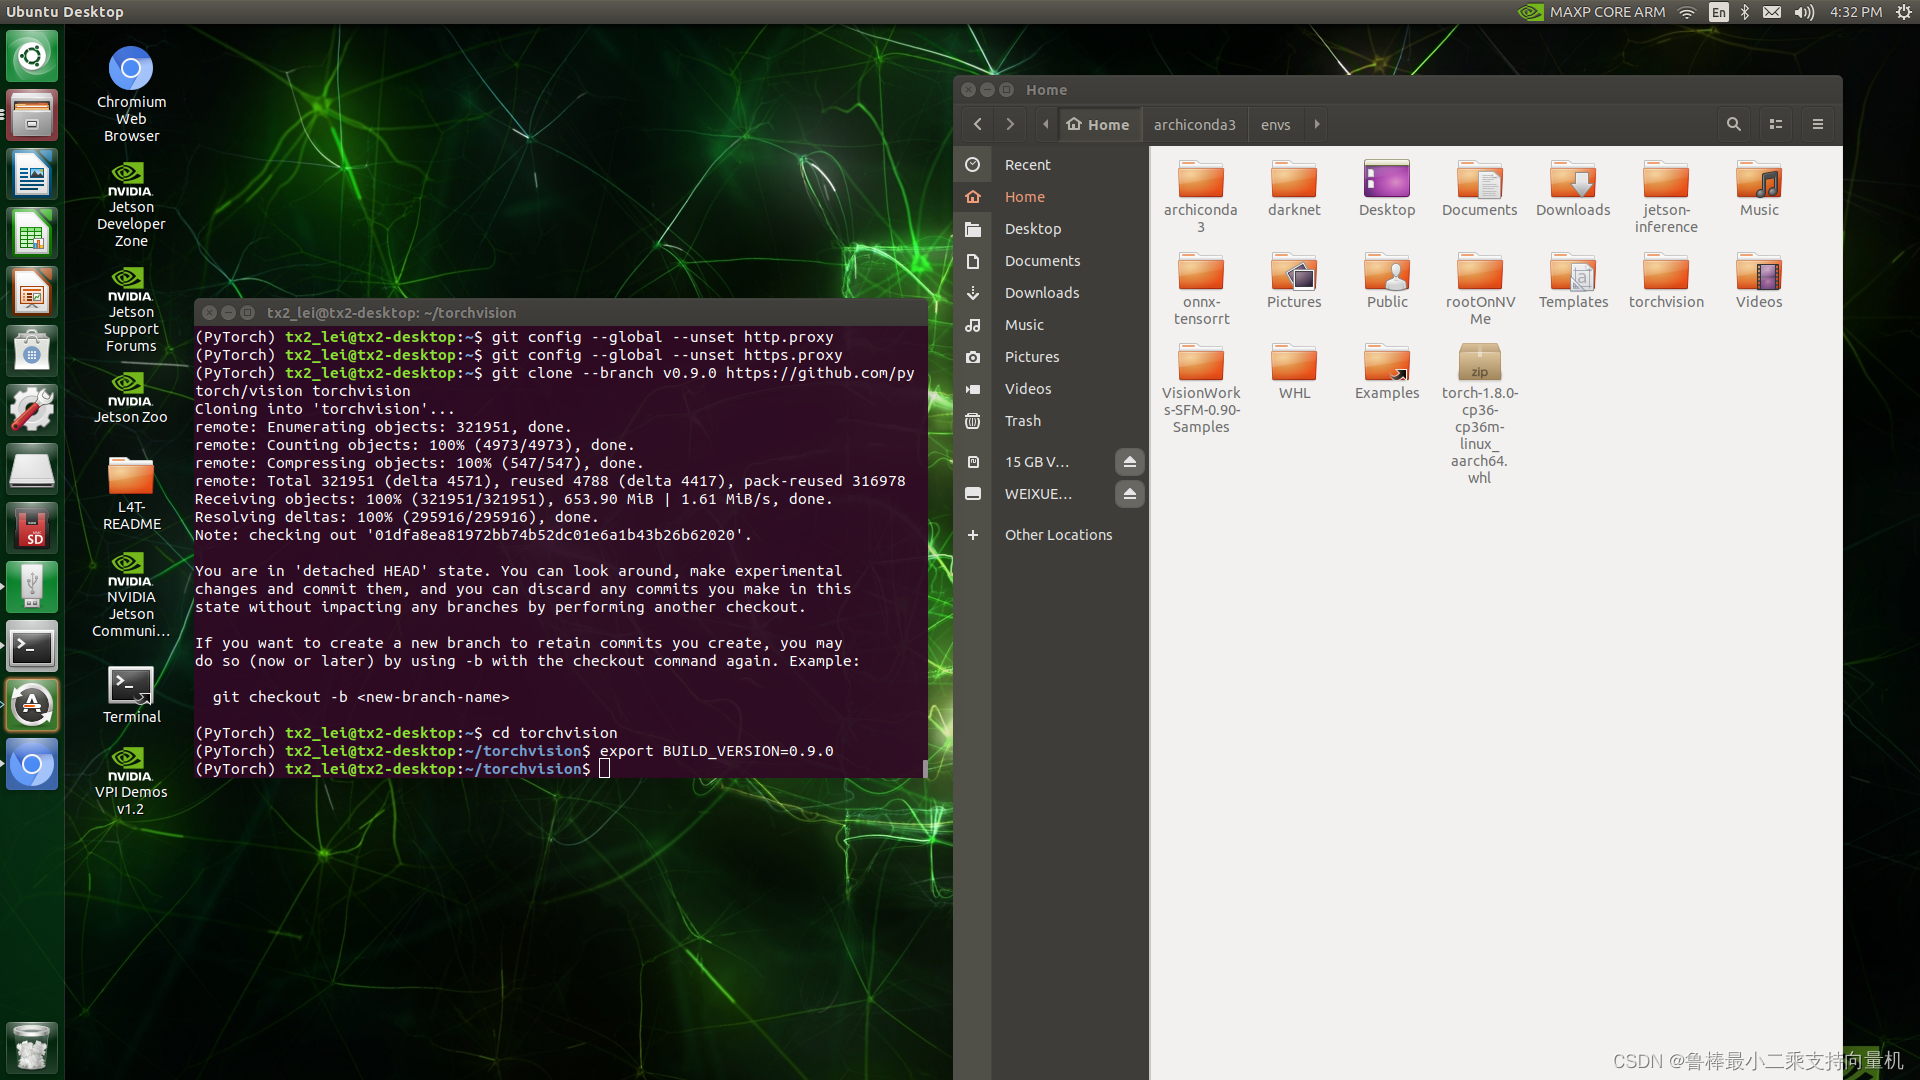This screenshot has height=1080, width=1920.
Task: Click the back navigation arrow in file manager
Action: click(x=976, y=124)
